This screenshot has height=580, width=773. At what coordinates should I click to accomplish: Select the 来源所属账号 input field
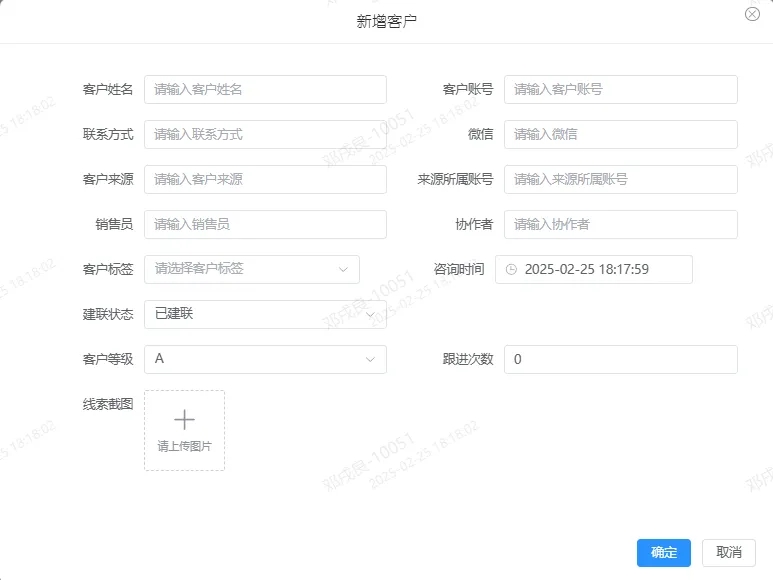pos(621,179)
